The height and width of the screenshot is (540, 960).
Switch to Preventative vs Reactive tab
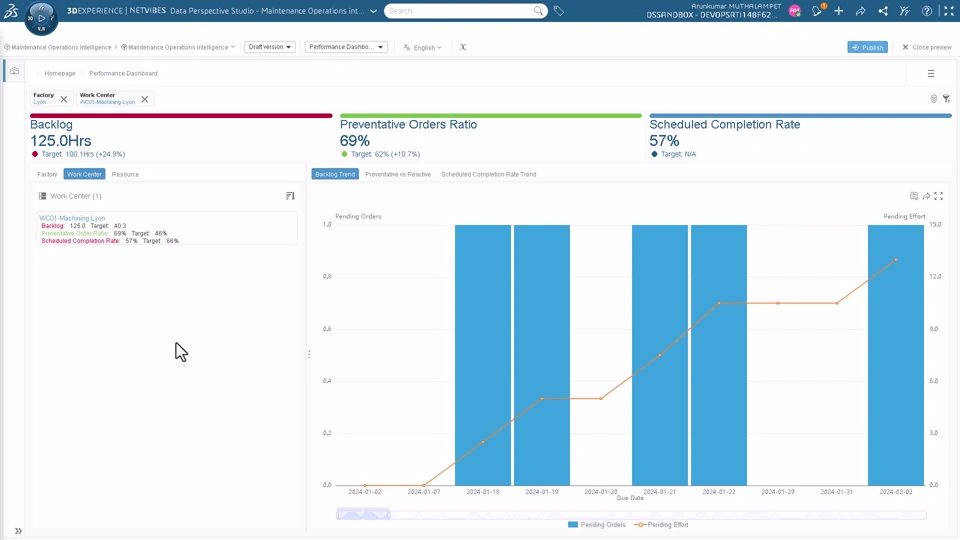coord(398,174)
